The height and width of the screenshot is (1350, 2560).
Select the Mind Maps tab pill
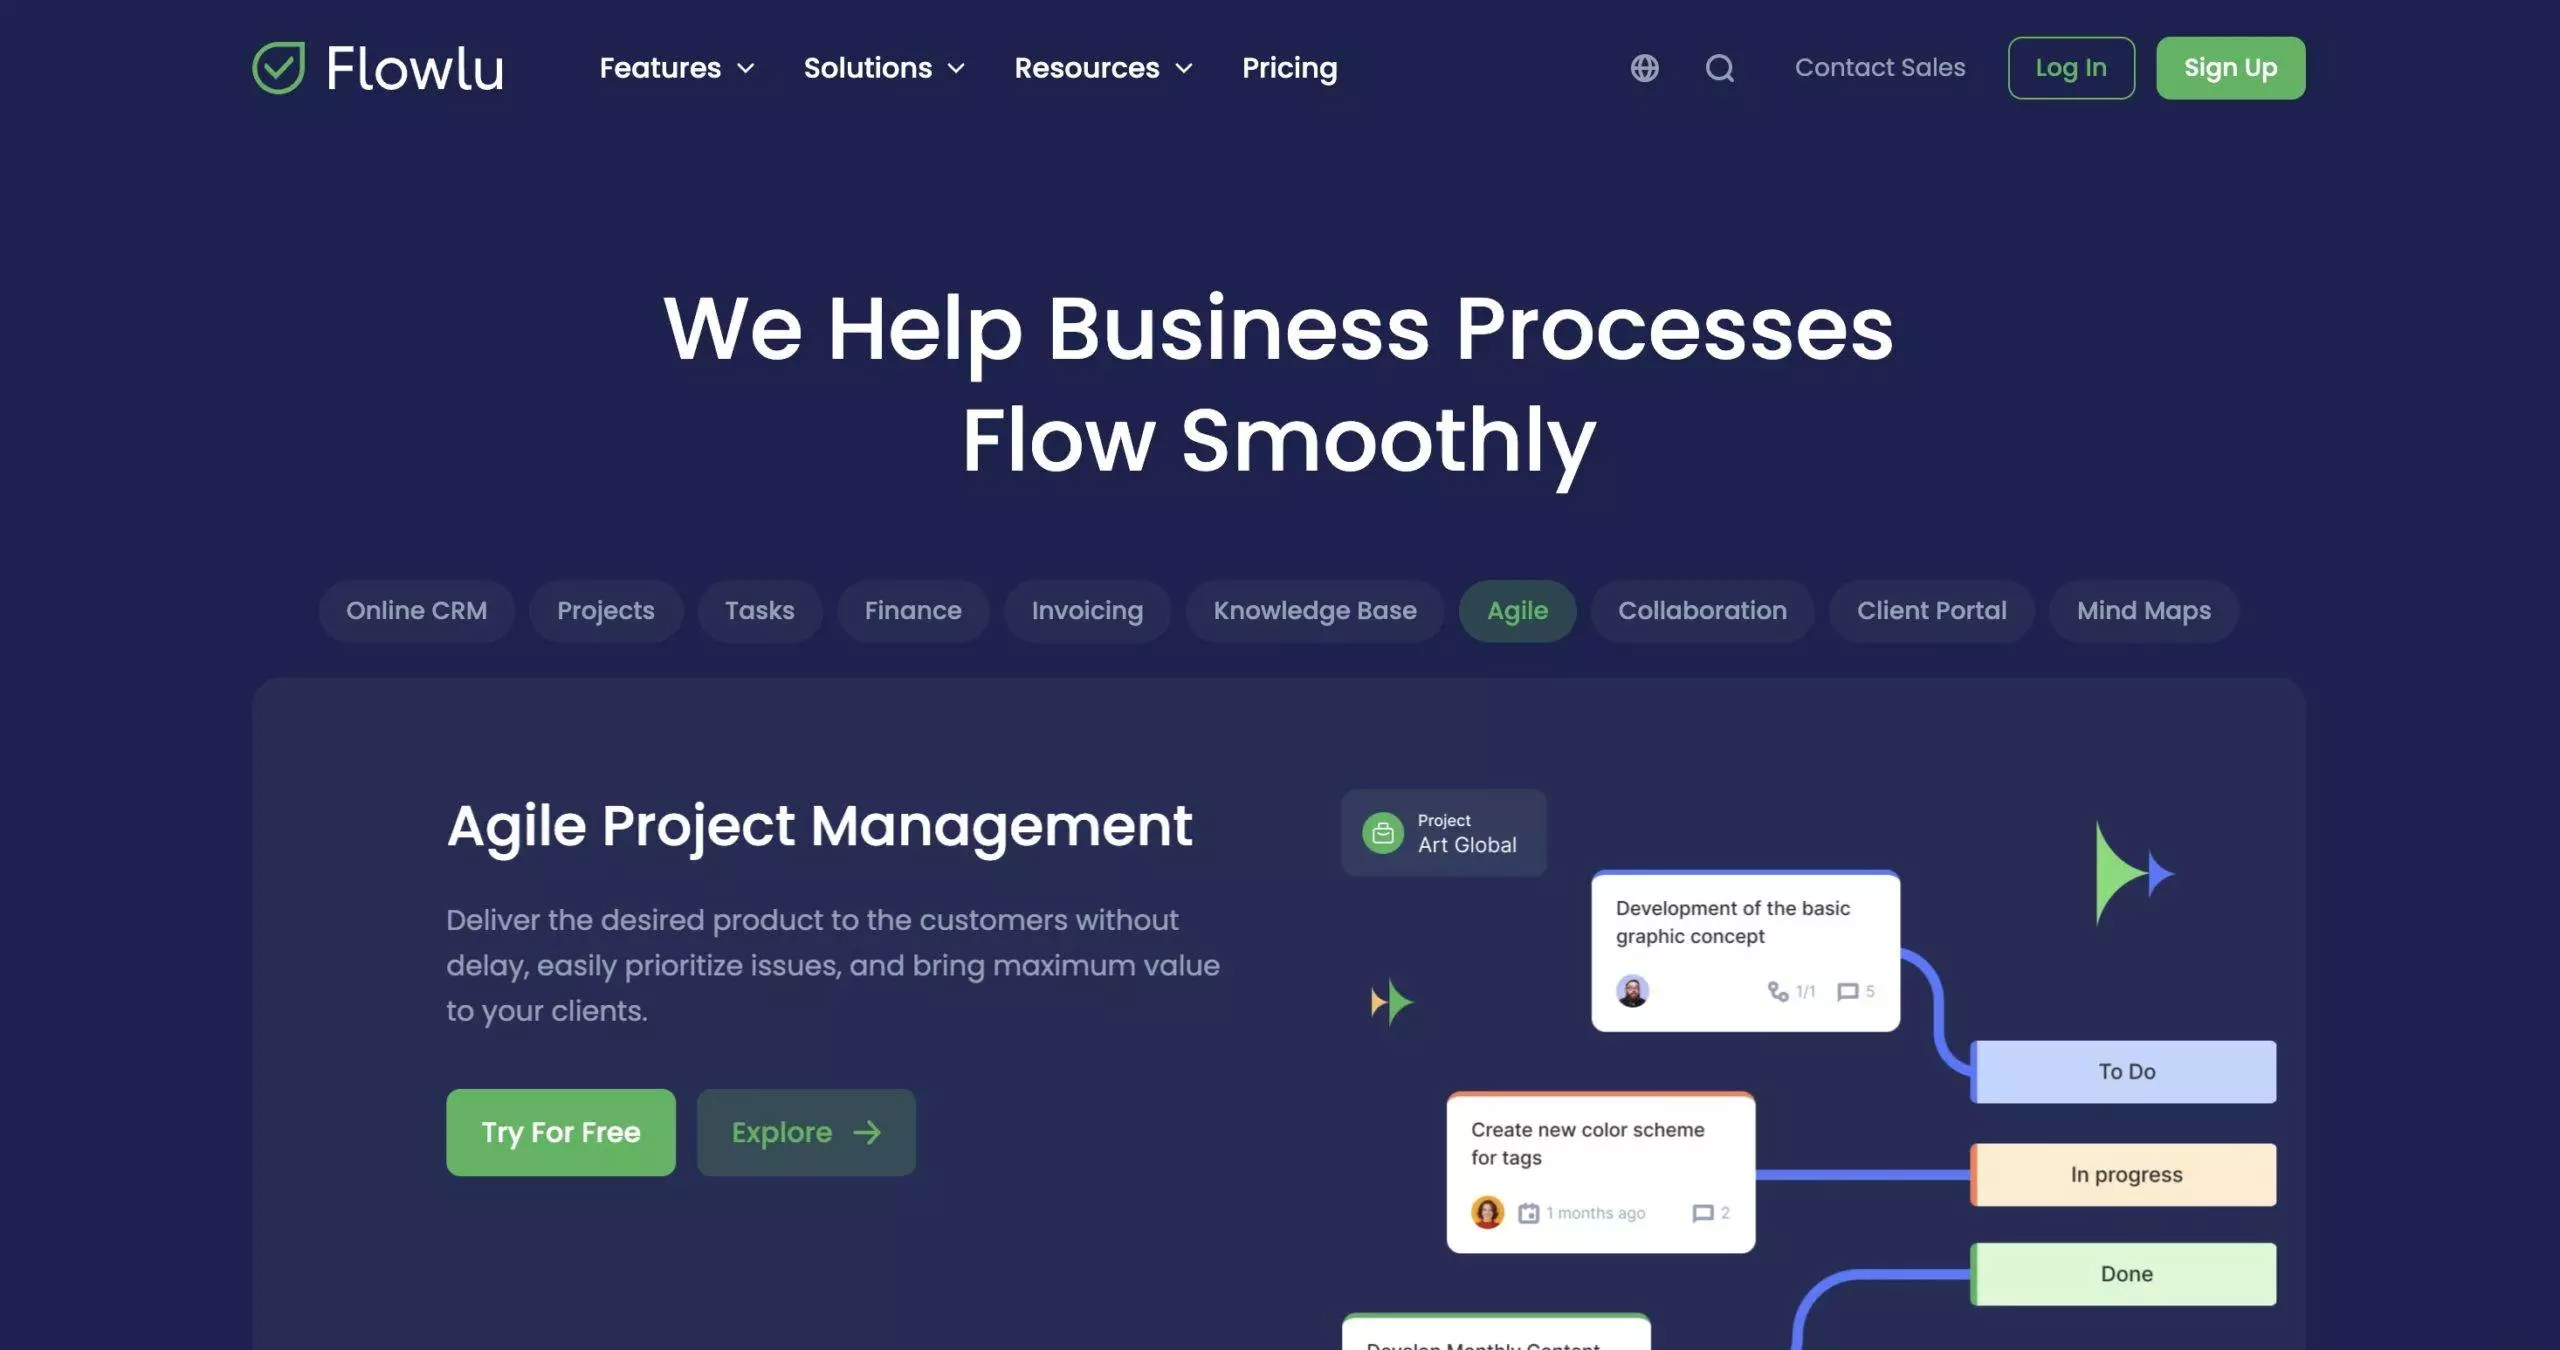click(x=2142, y=610)
